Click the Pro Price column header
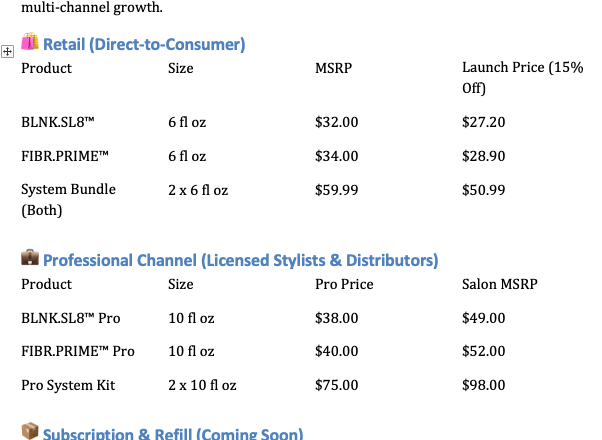Viewport: 602px width, 440px height. [x=344, y=284]
